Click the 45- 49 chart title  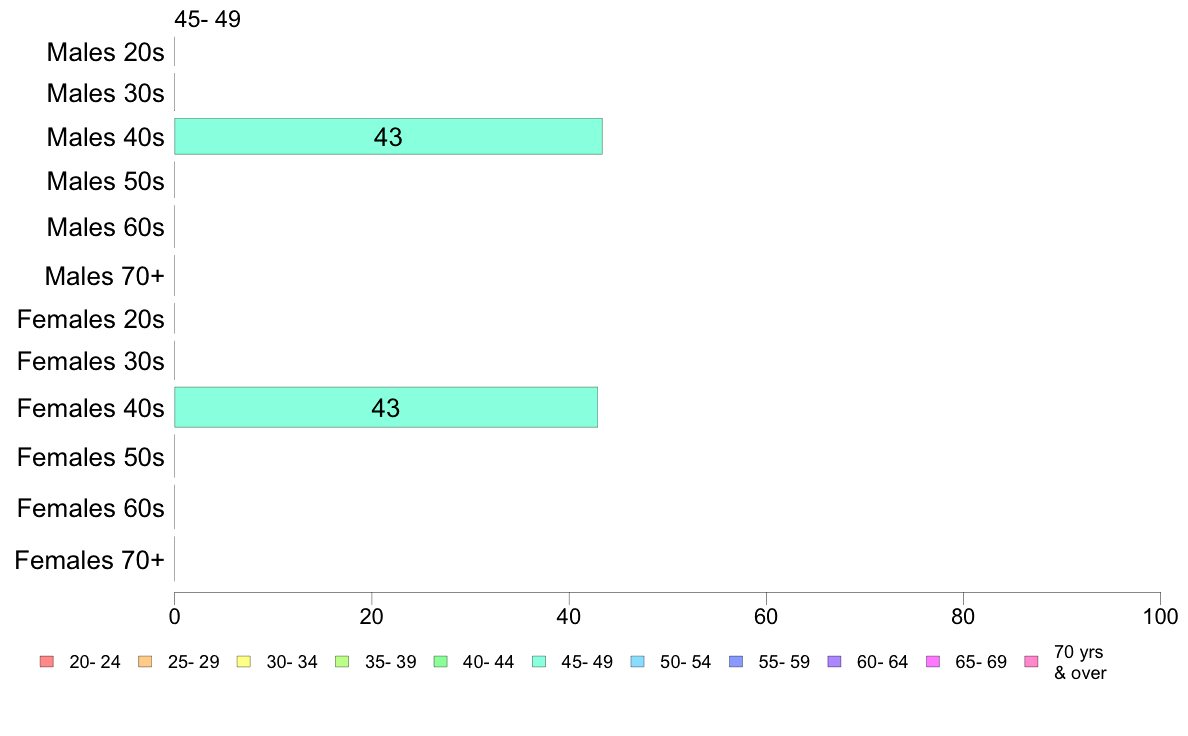[208, 19]
